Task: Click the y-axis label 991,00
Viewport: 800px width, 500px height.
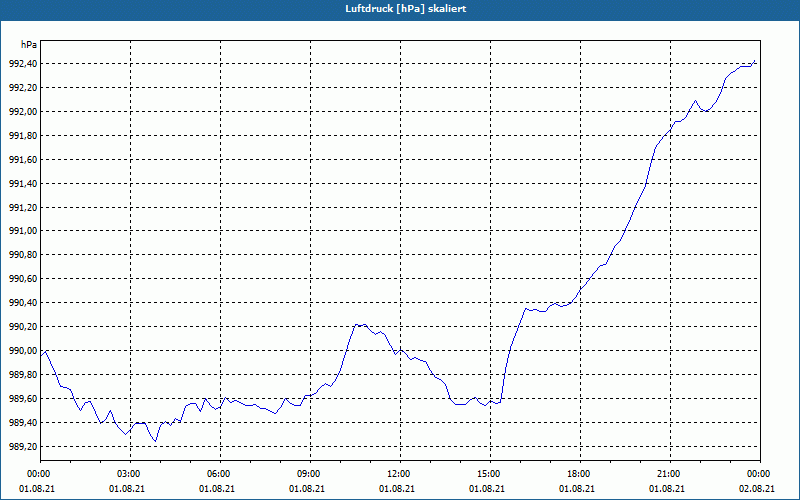Action: click(23, 231)
